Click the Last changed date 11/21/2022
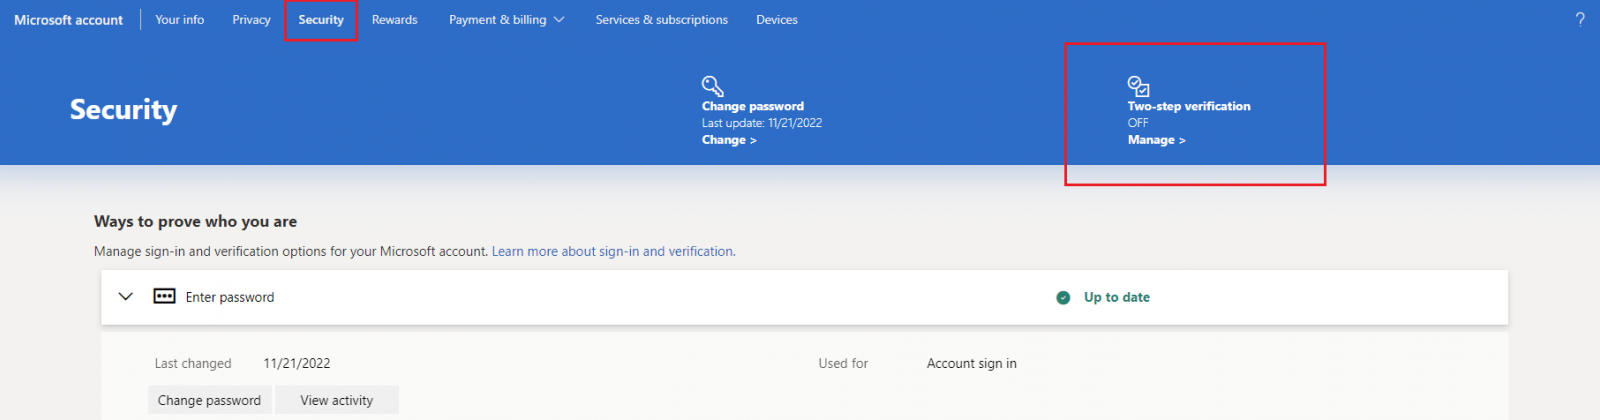Image resolution: width=1600 pixels, height=420 pixels. click(x=297, y=364)
